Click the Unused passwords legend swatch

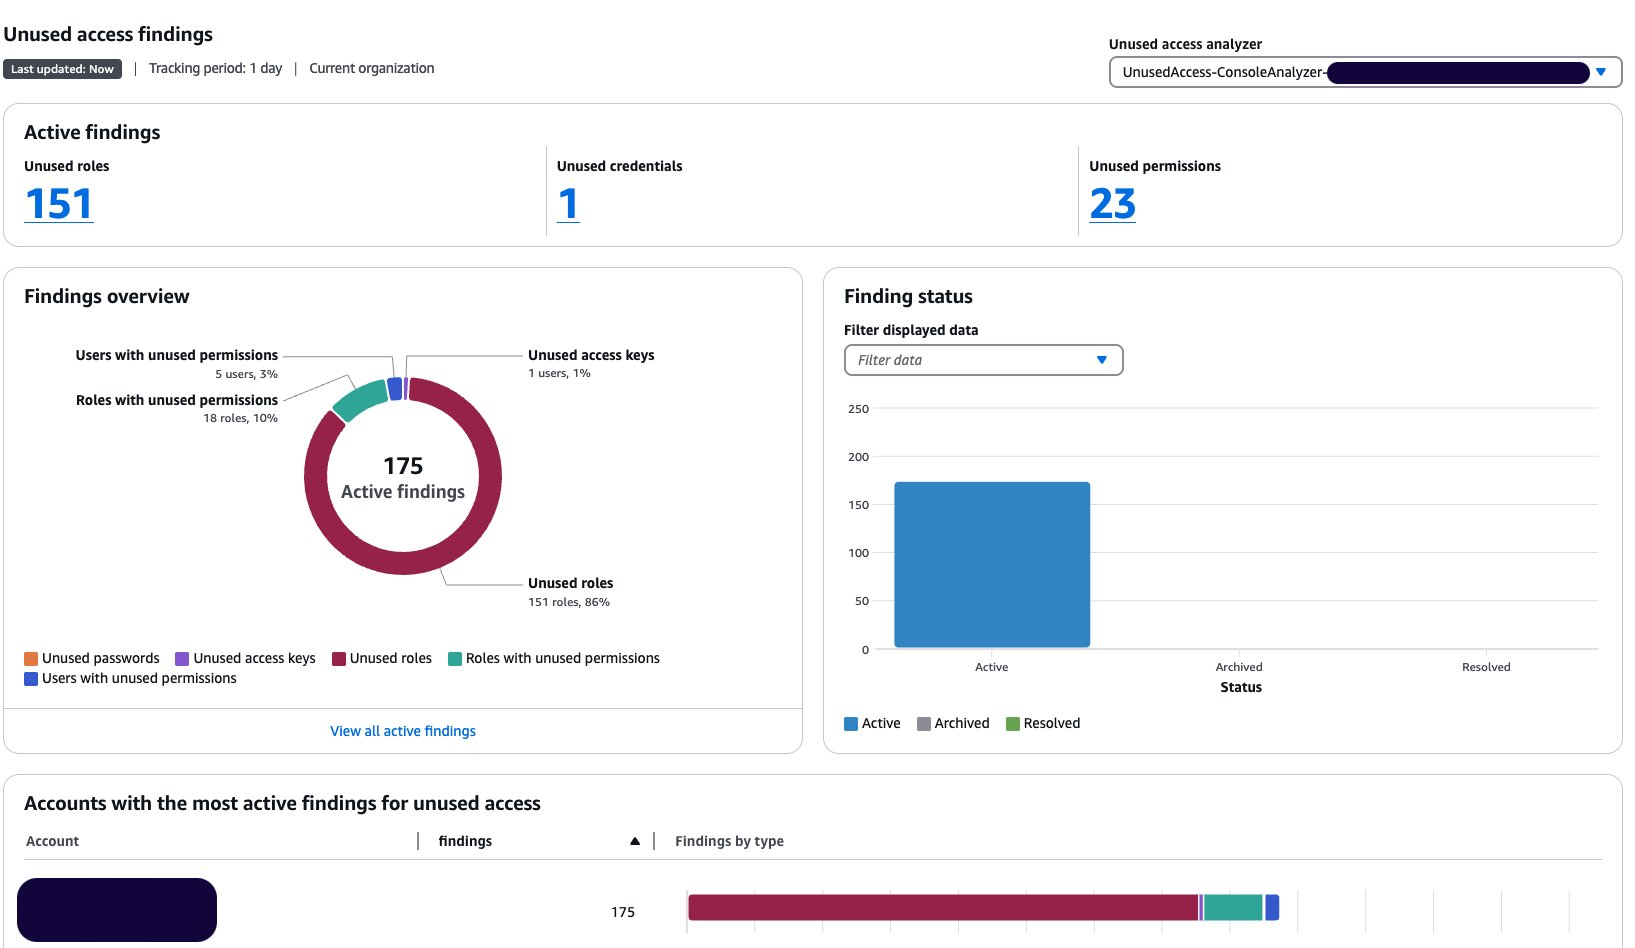coord(29,658)
